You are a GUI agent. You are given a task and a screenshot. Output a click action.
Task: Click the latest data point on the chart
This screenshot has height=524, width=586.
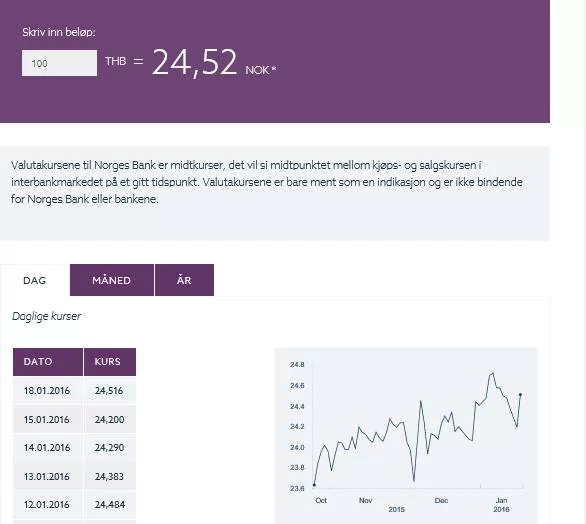click(x=520, y=395)
